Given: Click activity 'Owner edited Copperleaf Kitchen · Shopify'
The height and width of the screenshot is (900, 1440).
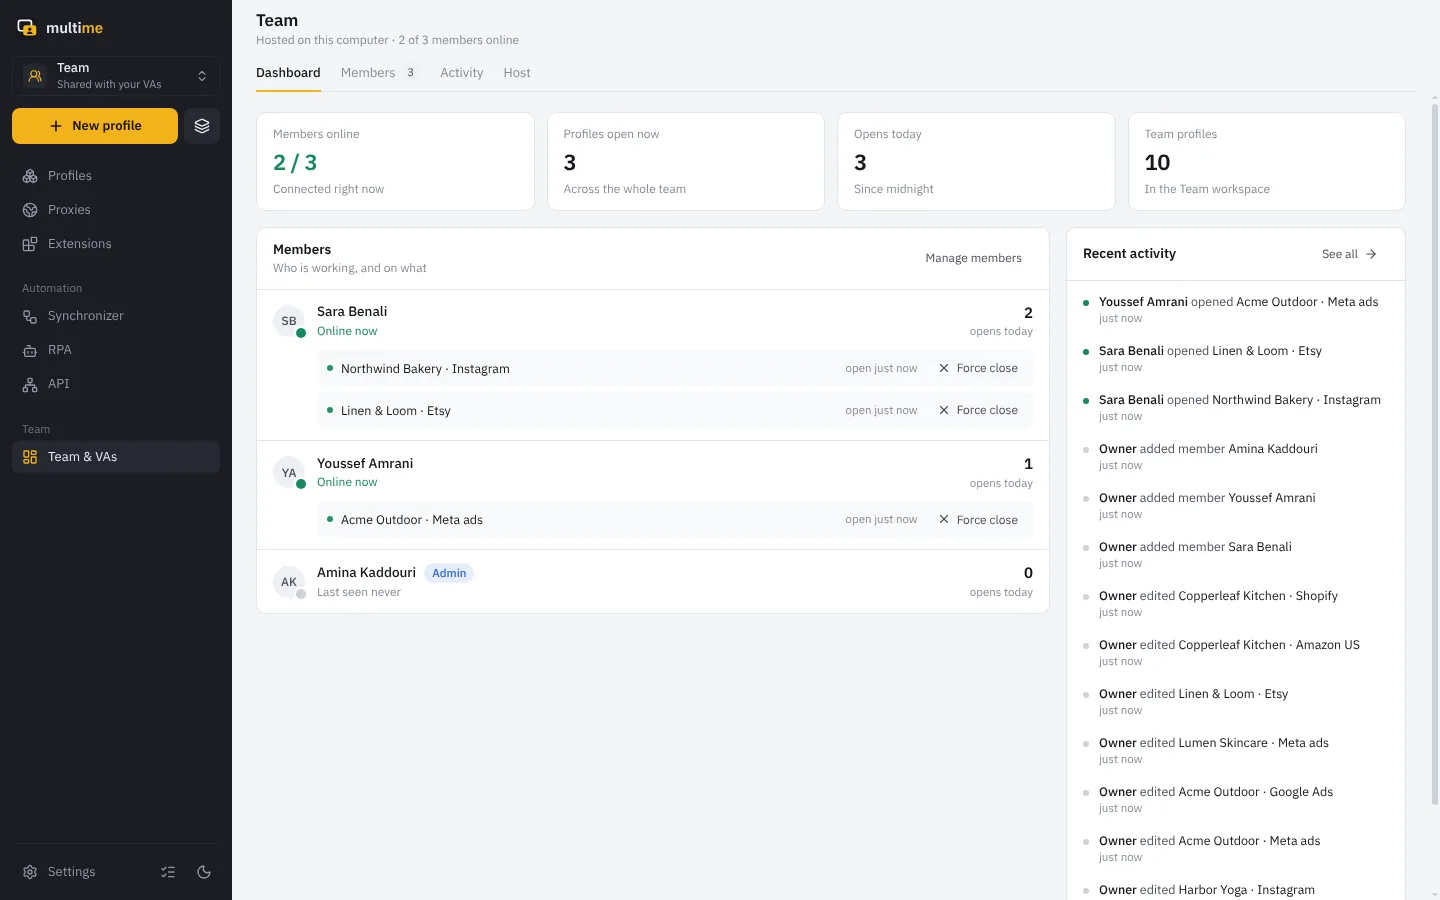Looking at the screenshot, I should 1236,604.
